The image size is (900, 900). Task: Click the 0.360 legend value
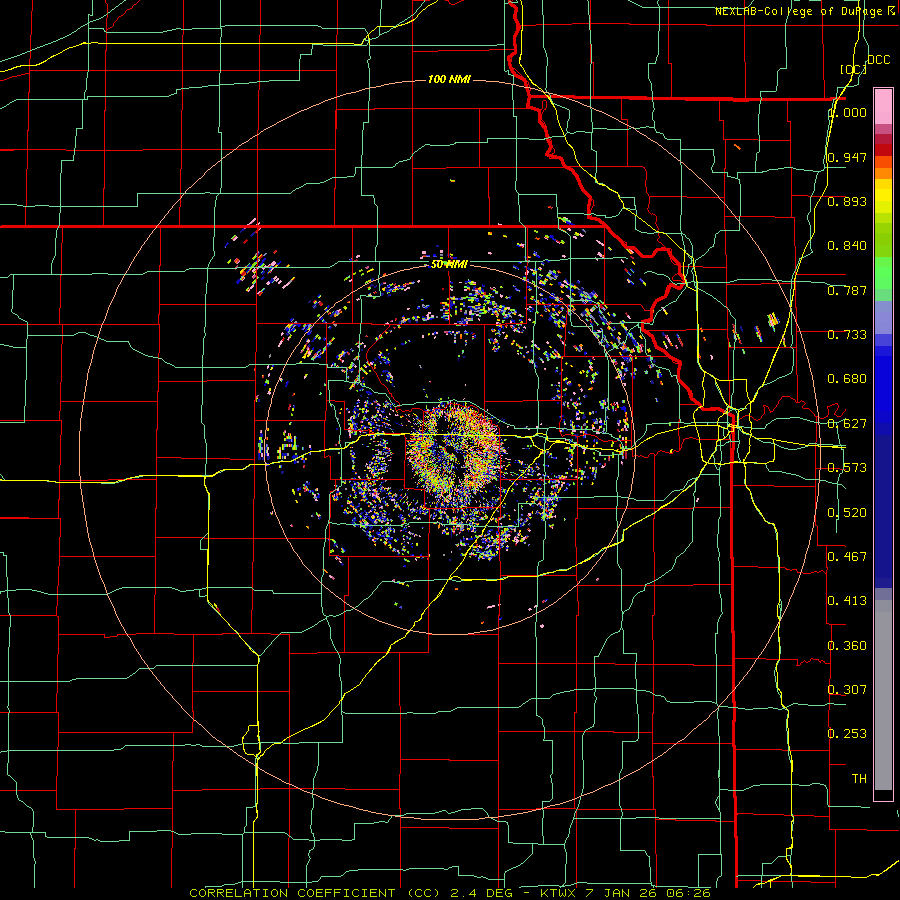coord(847,646)
